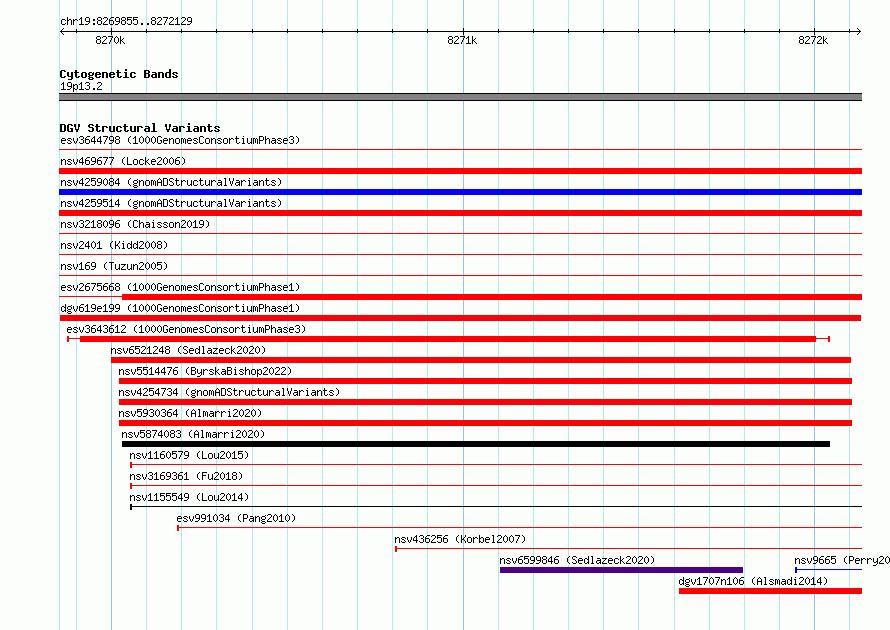890x630 pixels.
Task: Open dgv1707n106 (Alsmadi2014) label
Action: tap(753, 581)
